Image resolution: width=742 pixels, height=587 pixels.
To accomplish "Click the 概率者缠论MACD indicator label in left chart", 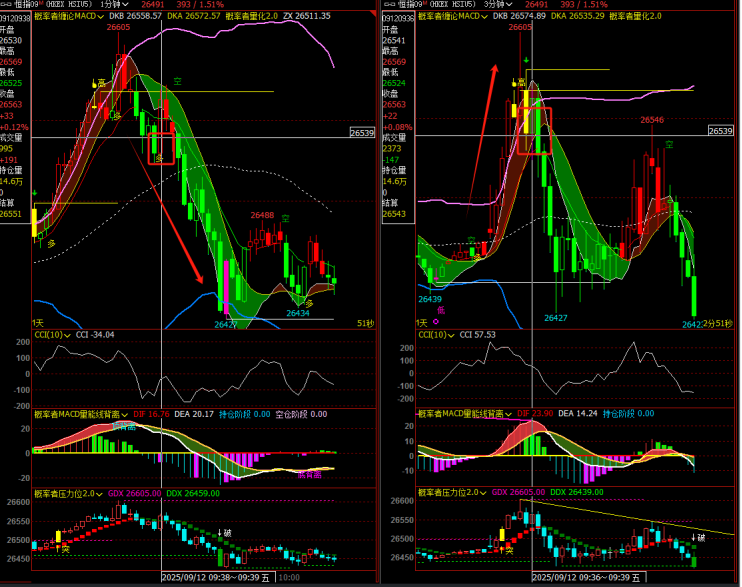I will (67, 16).
